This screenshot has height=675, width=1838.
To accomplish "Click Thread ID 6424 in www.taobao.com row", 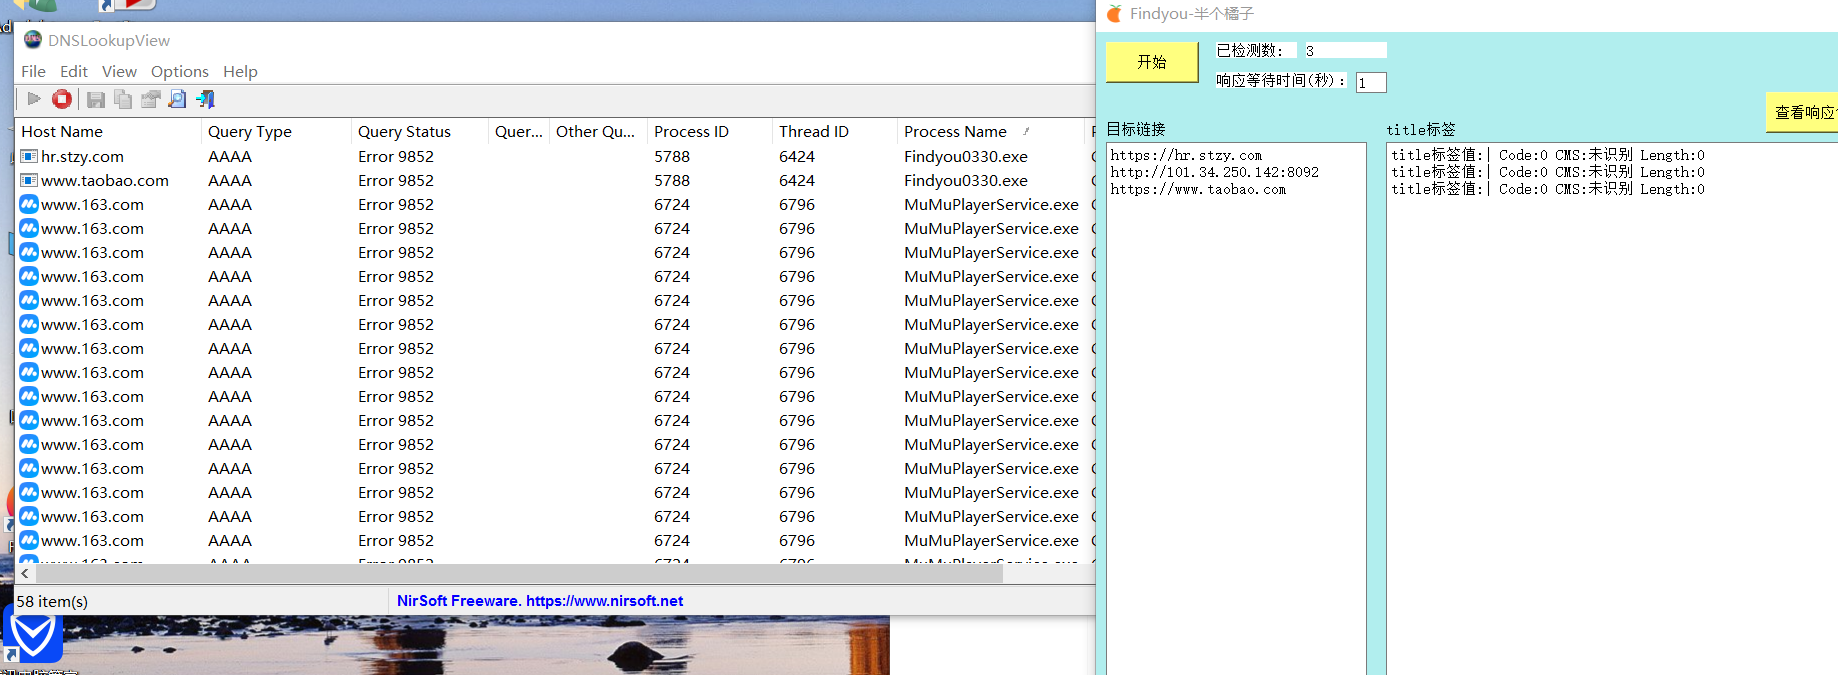I will (x=797, y=181).
